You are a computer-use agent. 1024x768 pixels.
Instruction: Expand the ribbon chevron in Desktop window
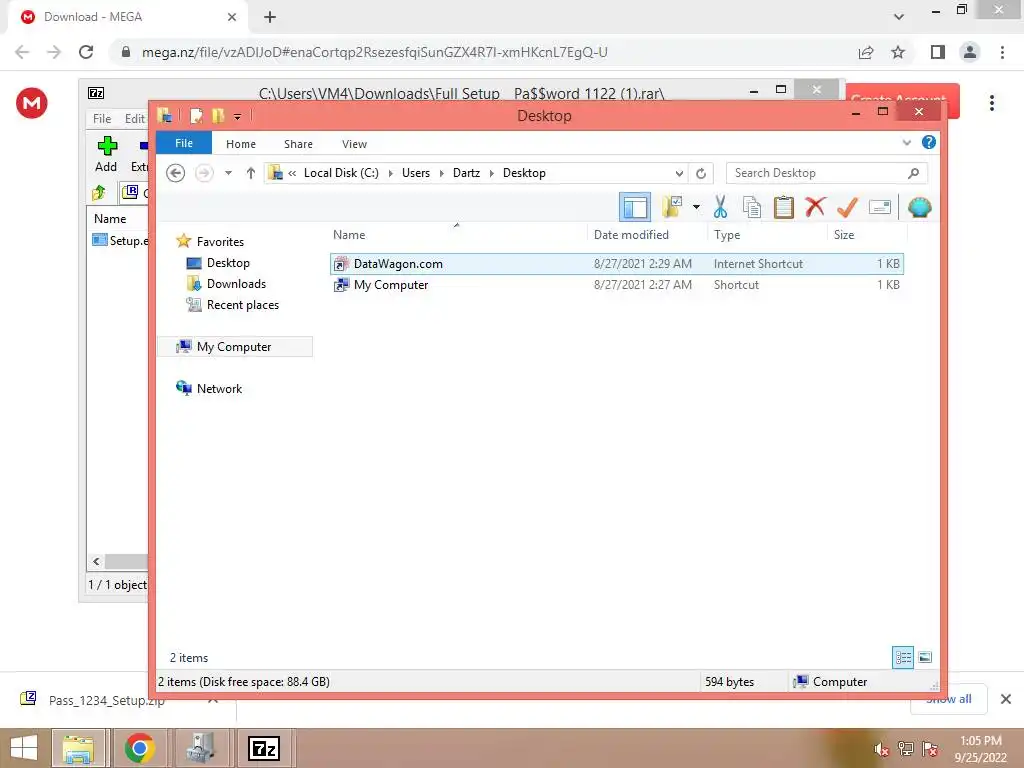(906, 142)
